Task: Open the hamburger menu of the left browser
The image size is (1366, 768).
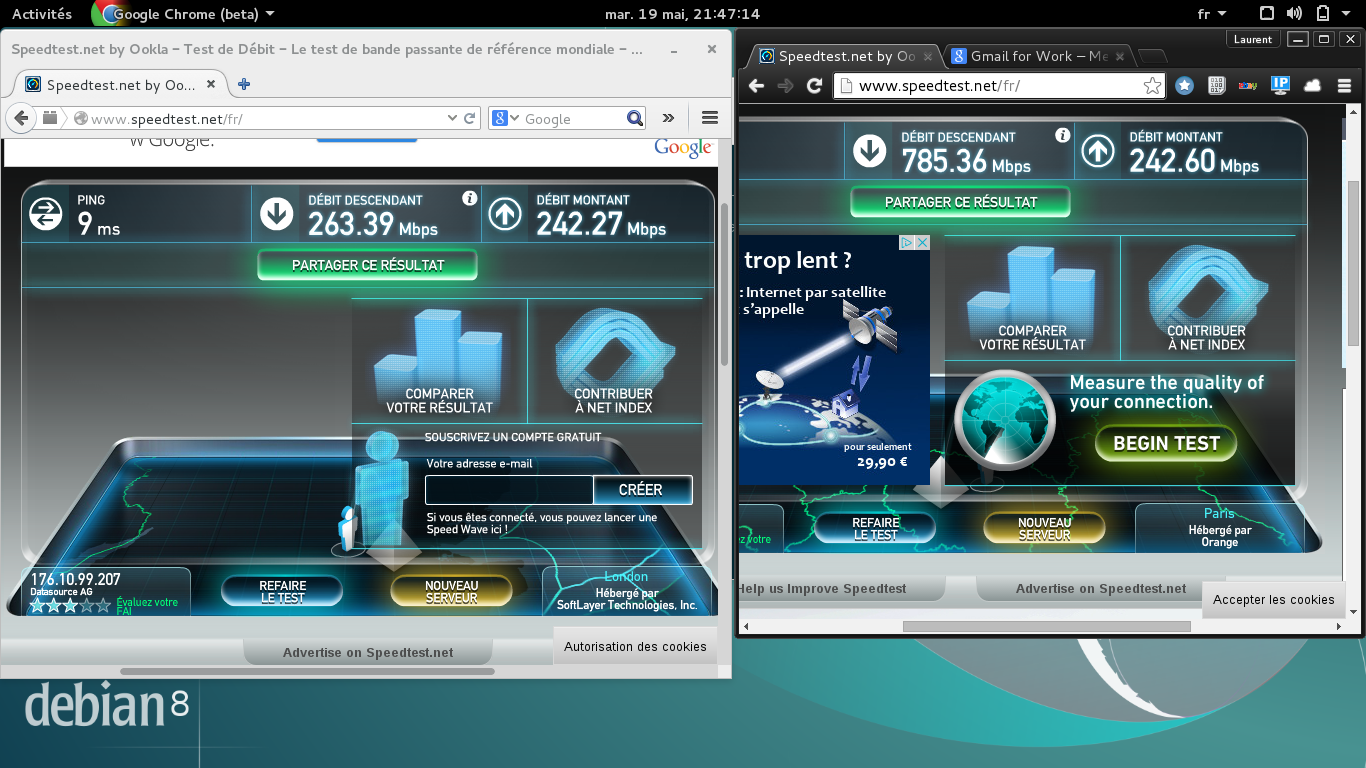Action: click(x=710, y=118)
